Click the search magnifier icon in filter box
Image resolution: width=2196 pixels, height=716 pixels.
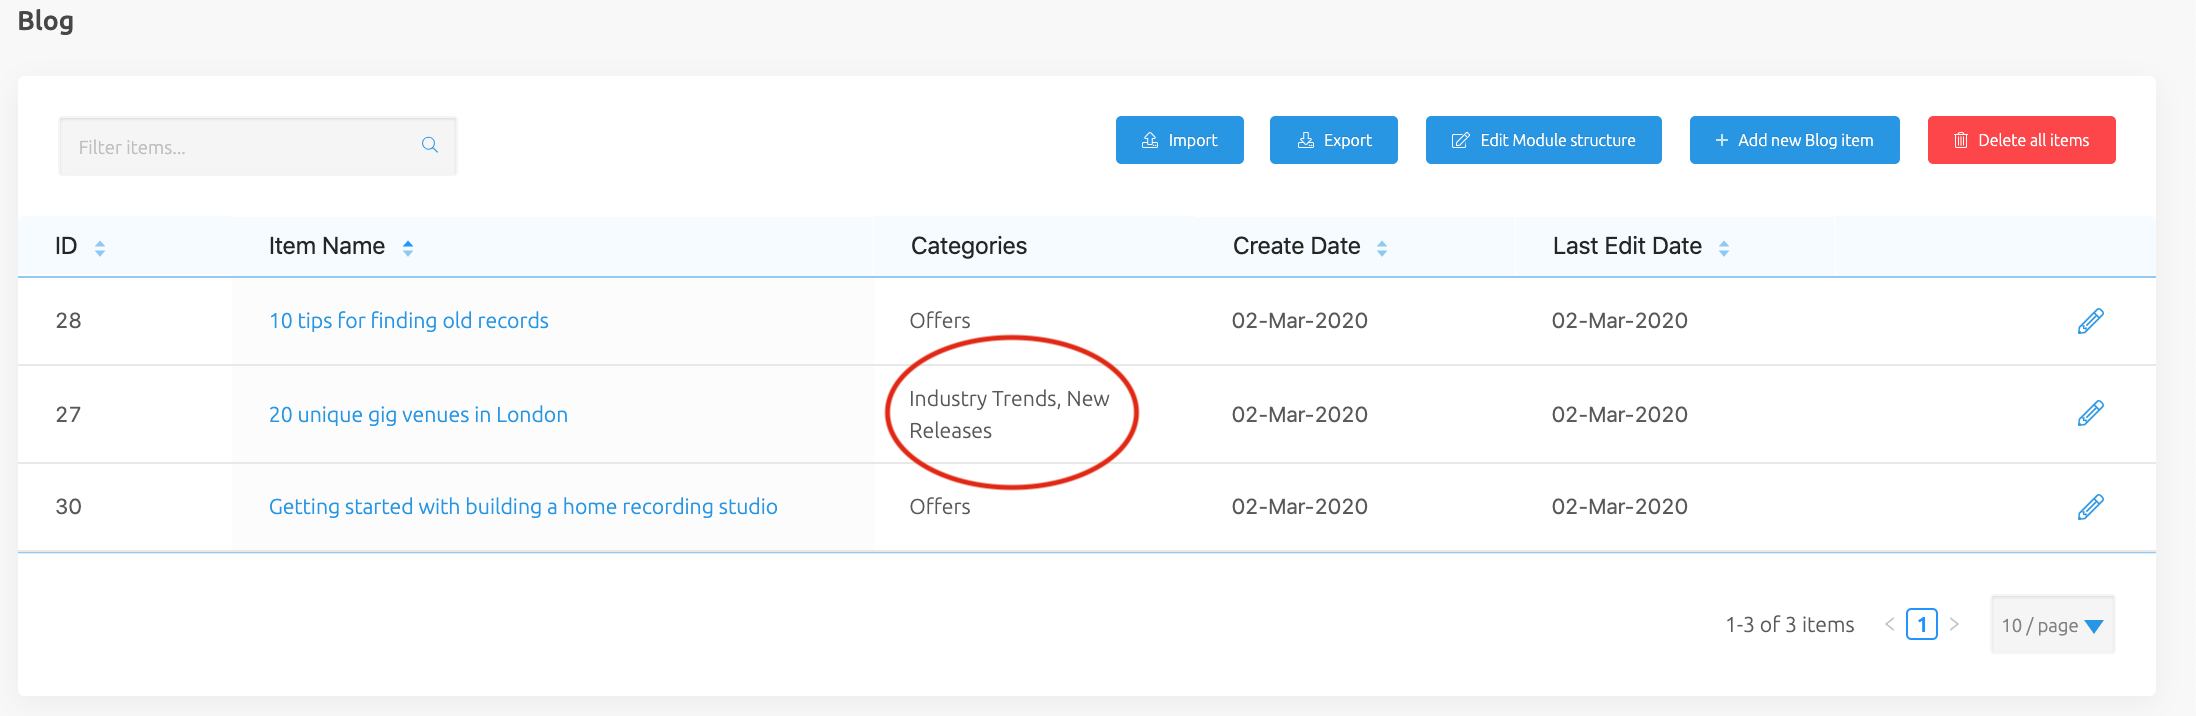click(430, 145)
